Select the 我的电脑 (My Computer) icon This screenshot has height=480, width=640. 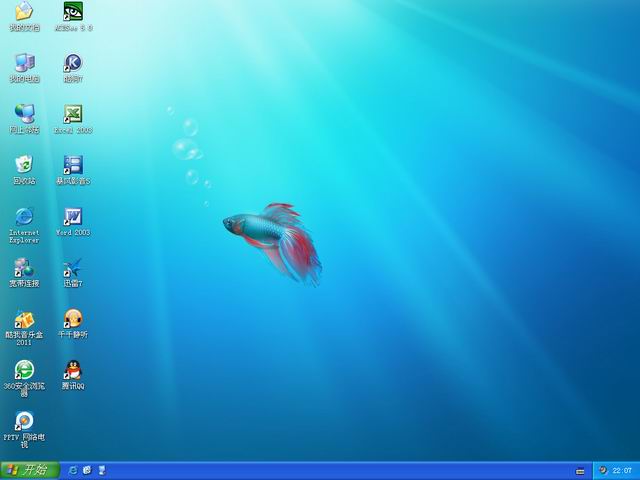click(x=24, y=63)
